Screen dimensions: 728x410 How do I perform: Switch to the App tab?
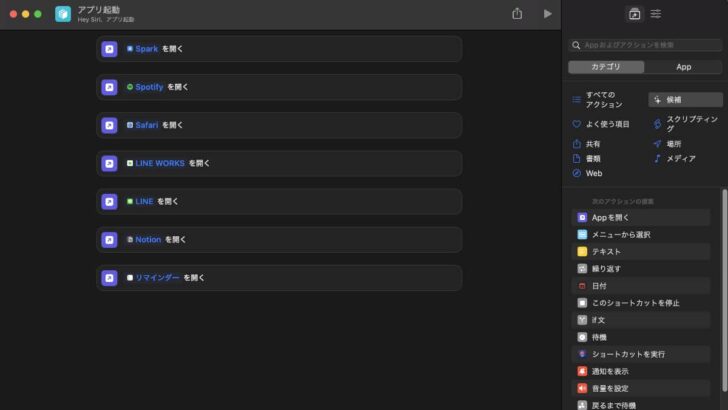pyautogui.click(x=683, y=67)
